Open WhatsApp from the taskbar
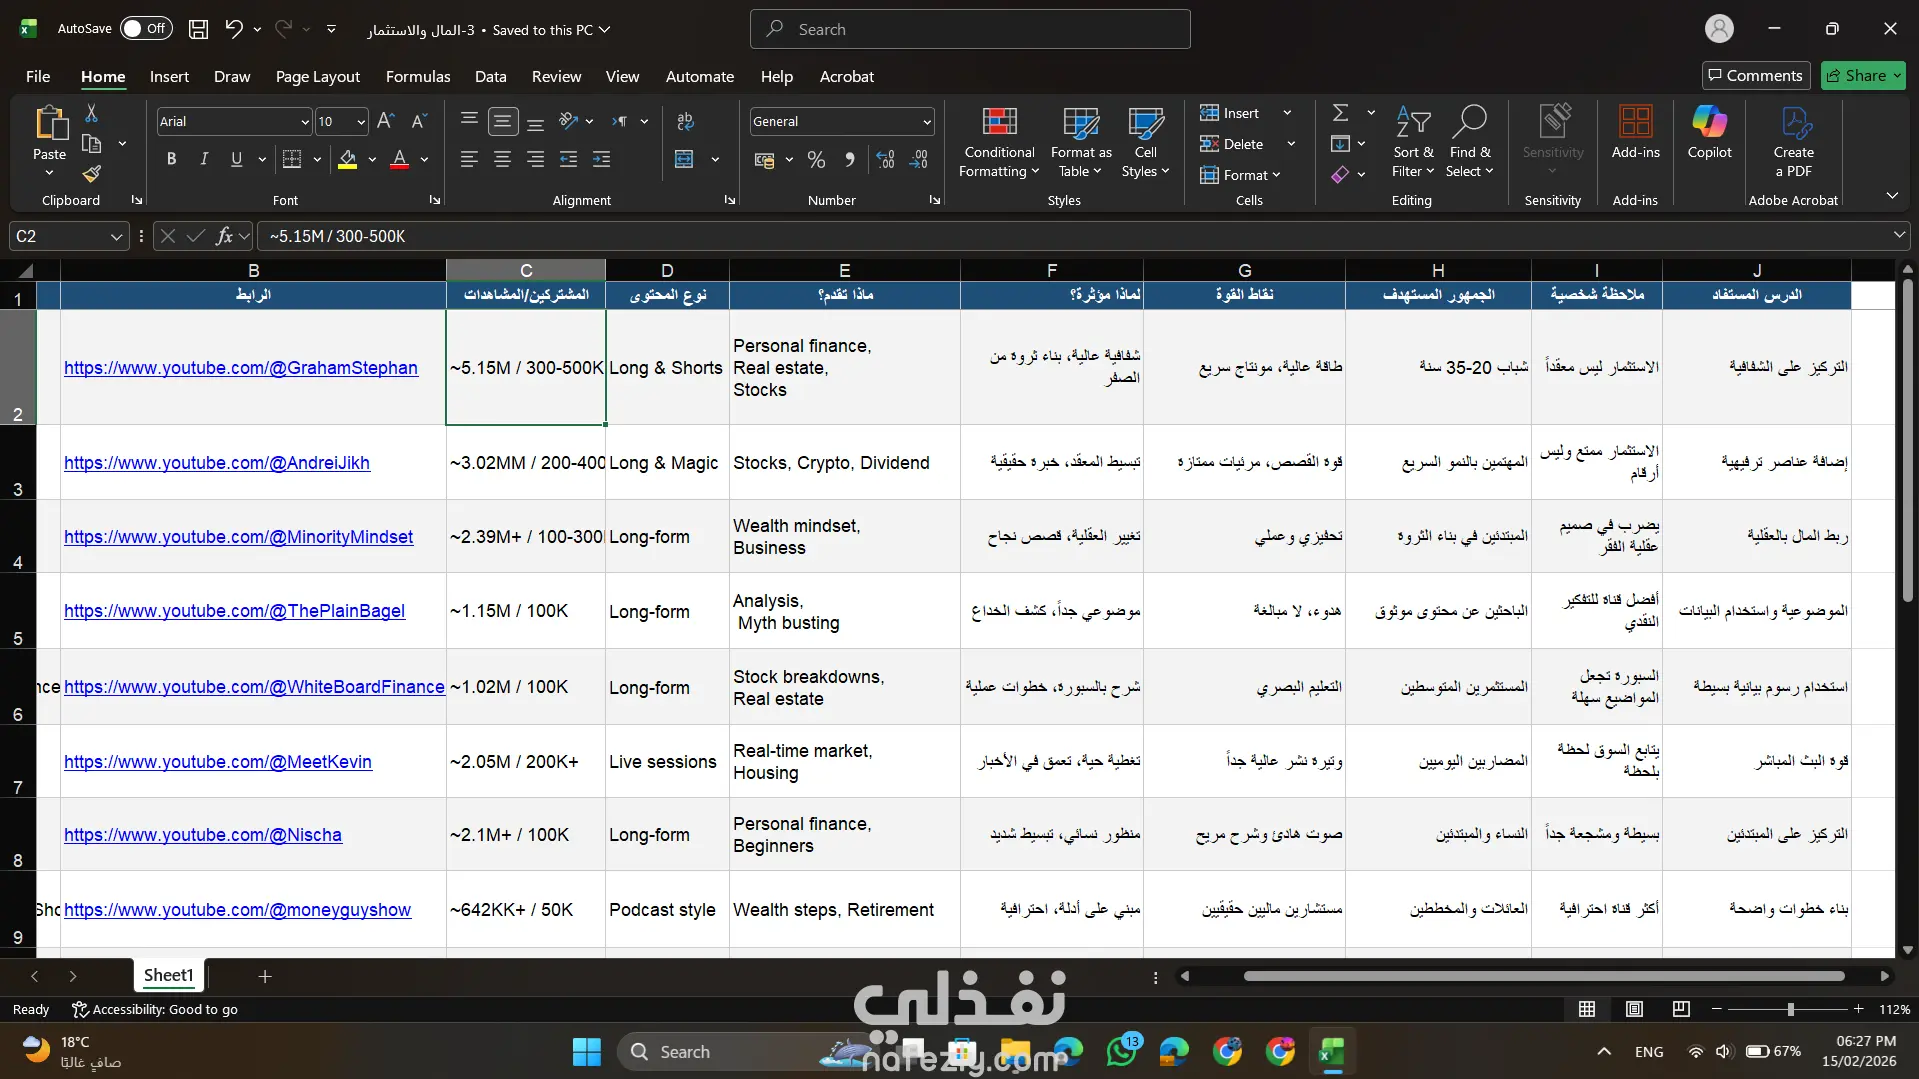This screenshot has width=1919, height=1079. tap(1122, 1051)
